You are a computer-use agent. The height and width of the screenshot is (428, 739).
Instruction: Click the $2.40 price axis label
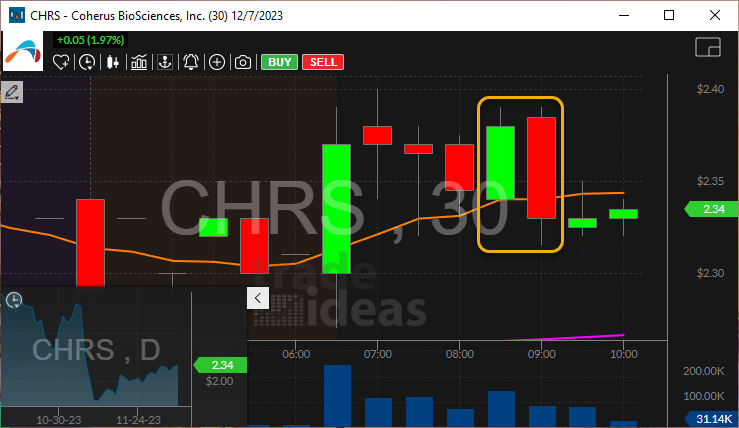(x=710, y=89)
